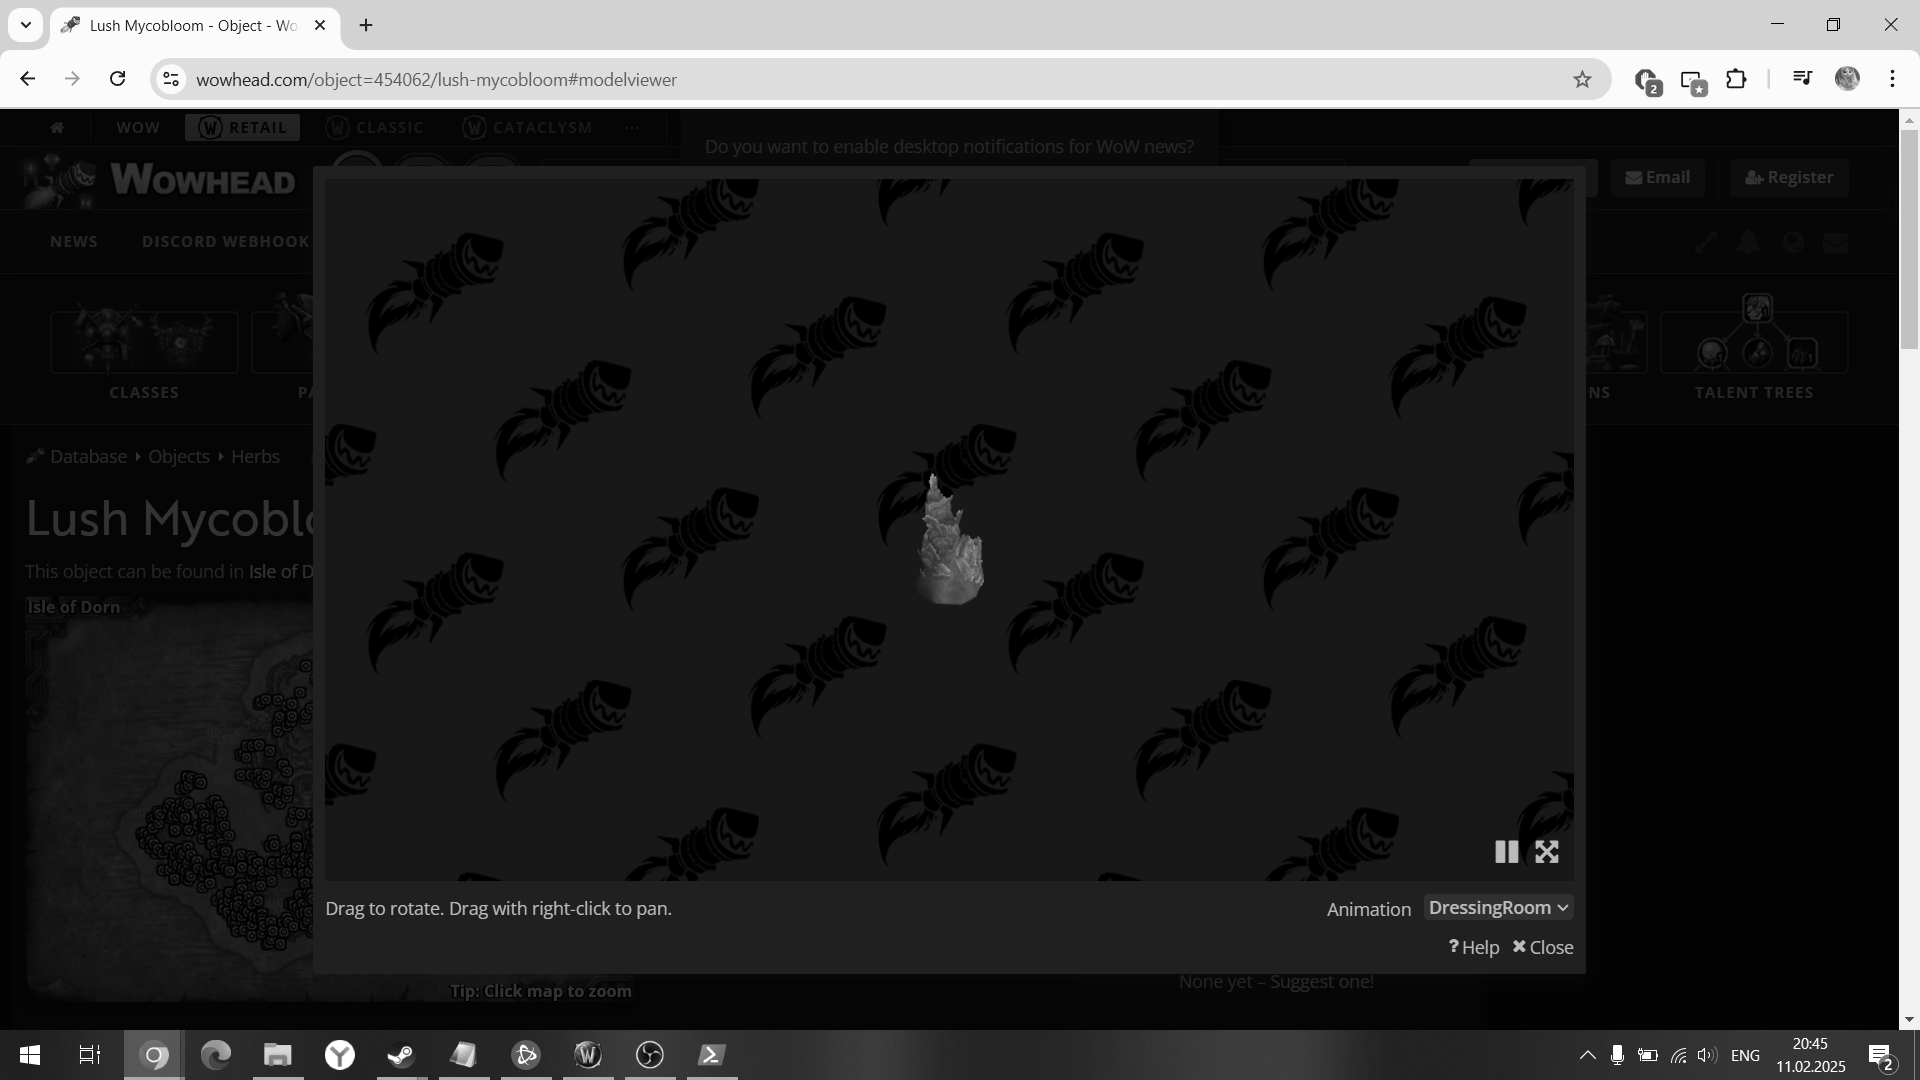Select the Retail version tab
Image resolution: width=1920 pixels, height=1080 pixels.
(242, 128)
